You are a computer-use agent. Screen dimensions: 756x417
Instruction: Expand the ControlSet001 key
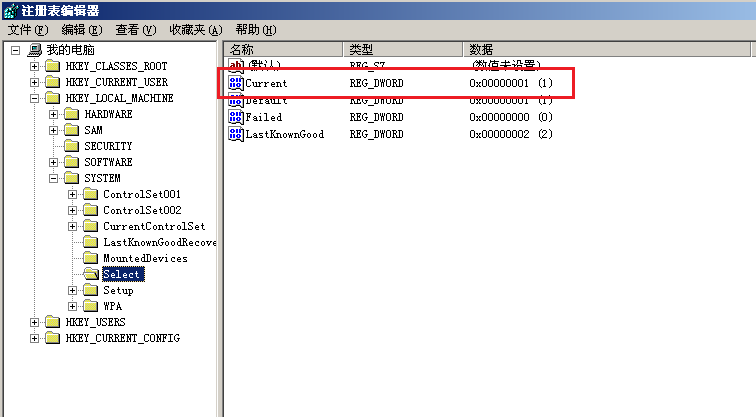pos(72,194)
